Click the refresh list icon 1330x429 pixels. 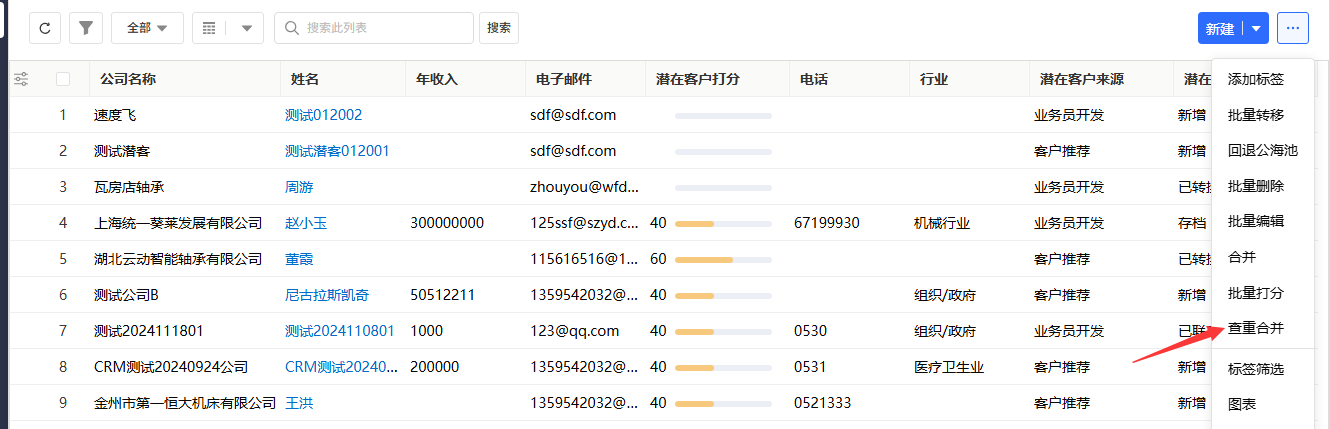(44, 28)
